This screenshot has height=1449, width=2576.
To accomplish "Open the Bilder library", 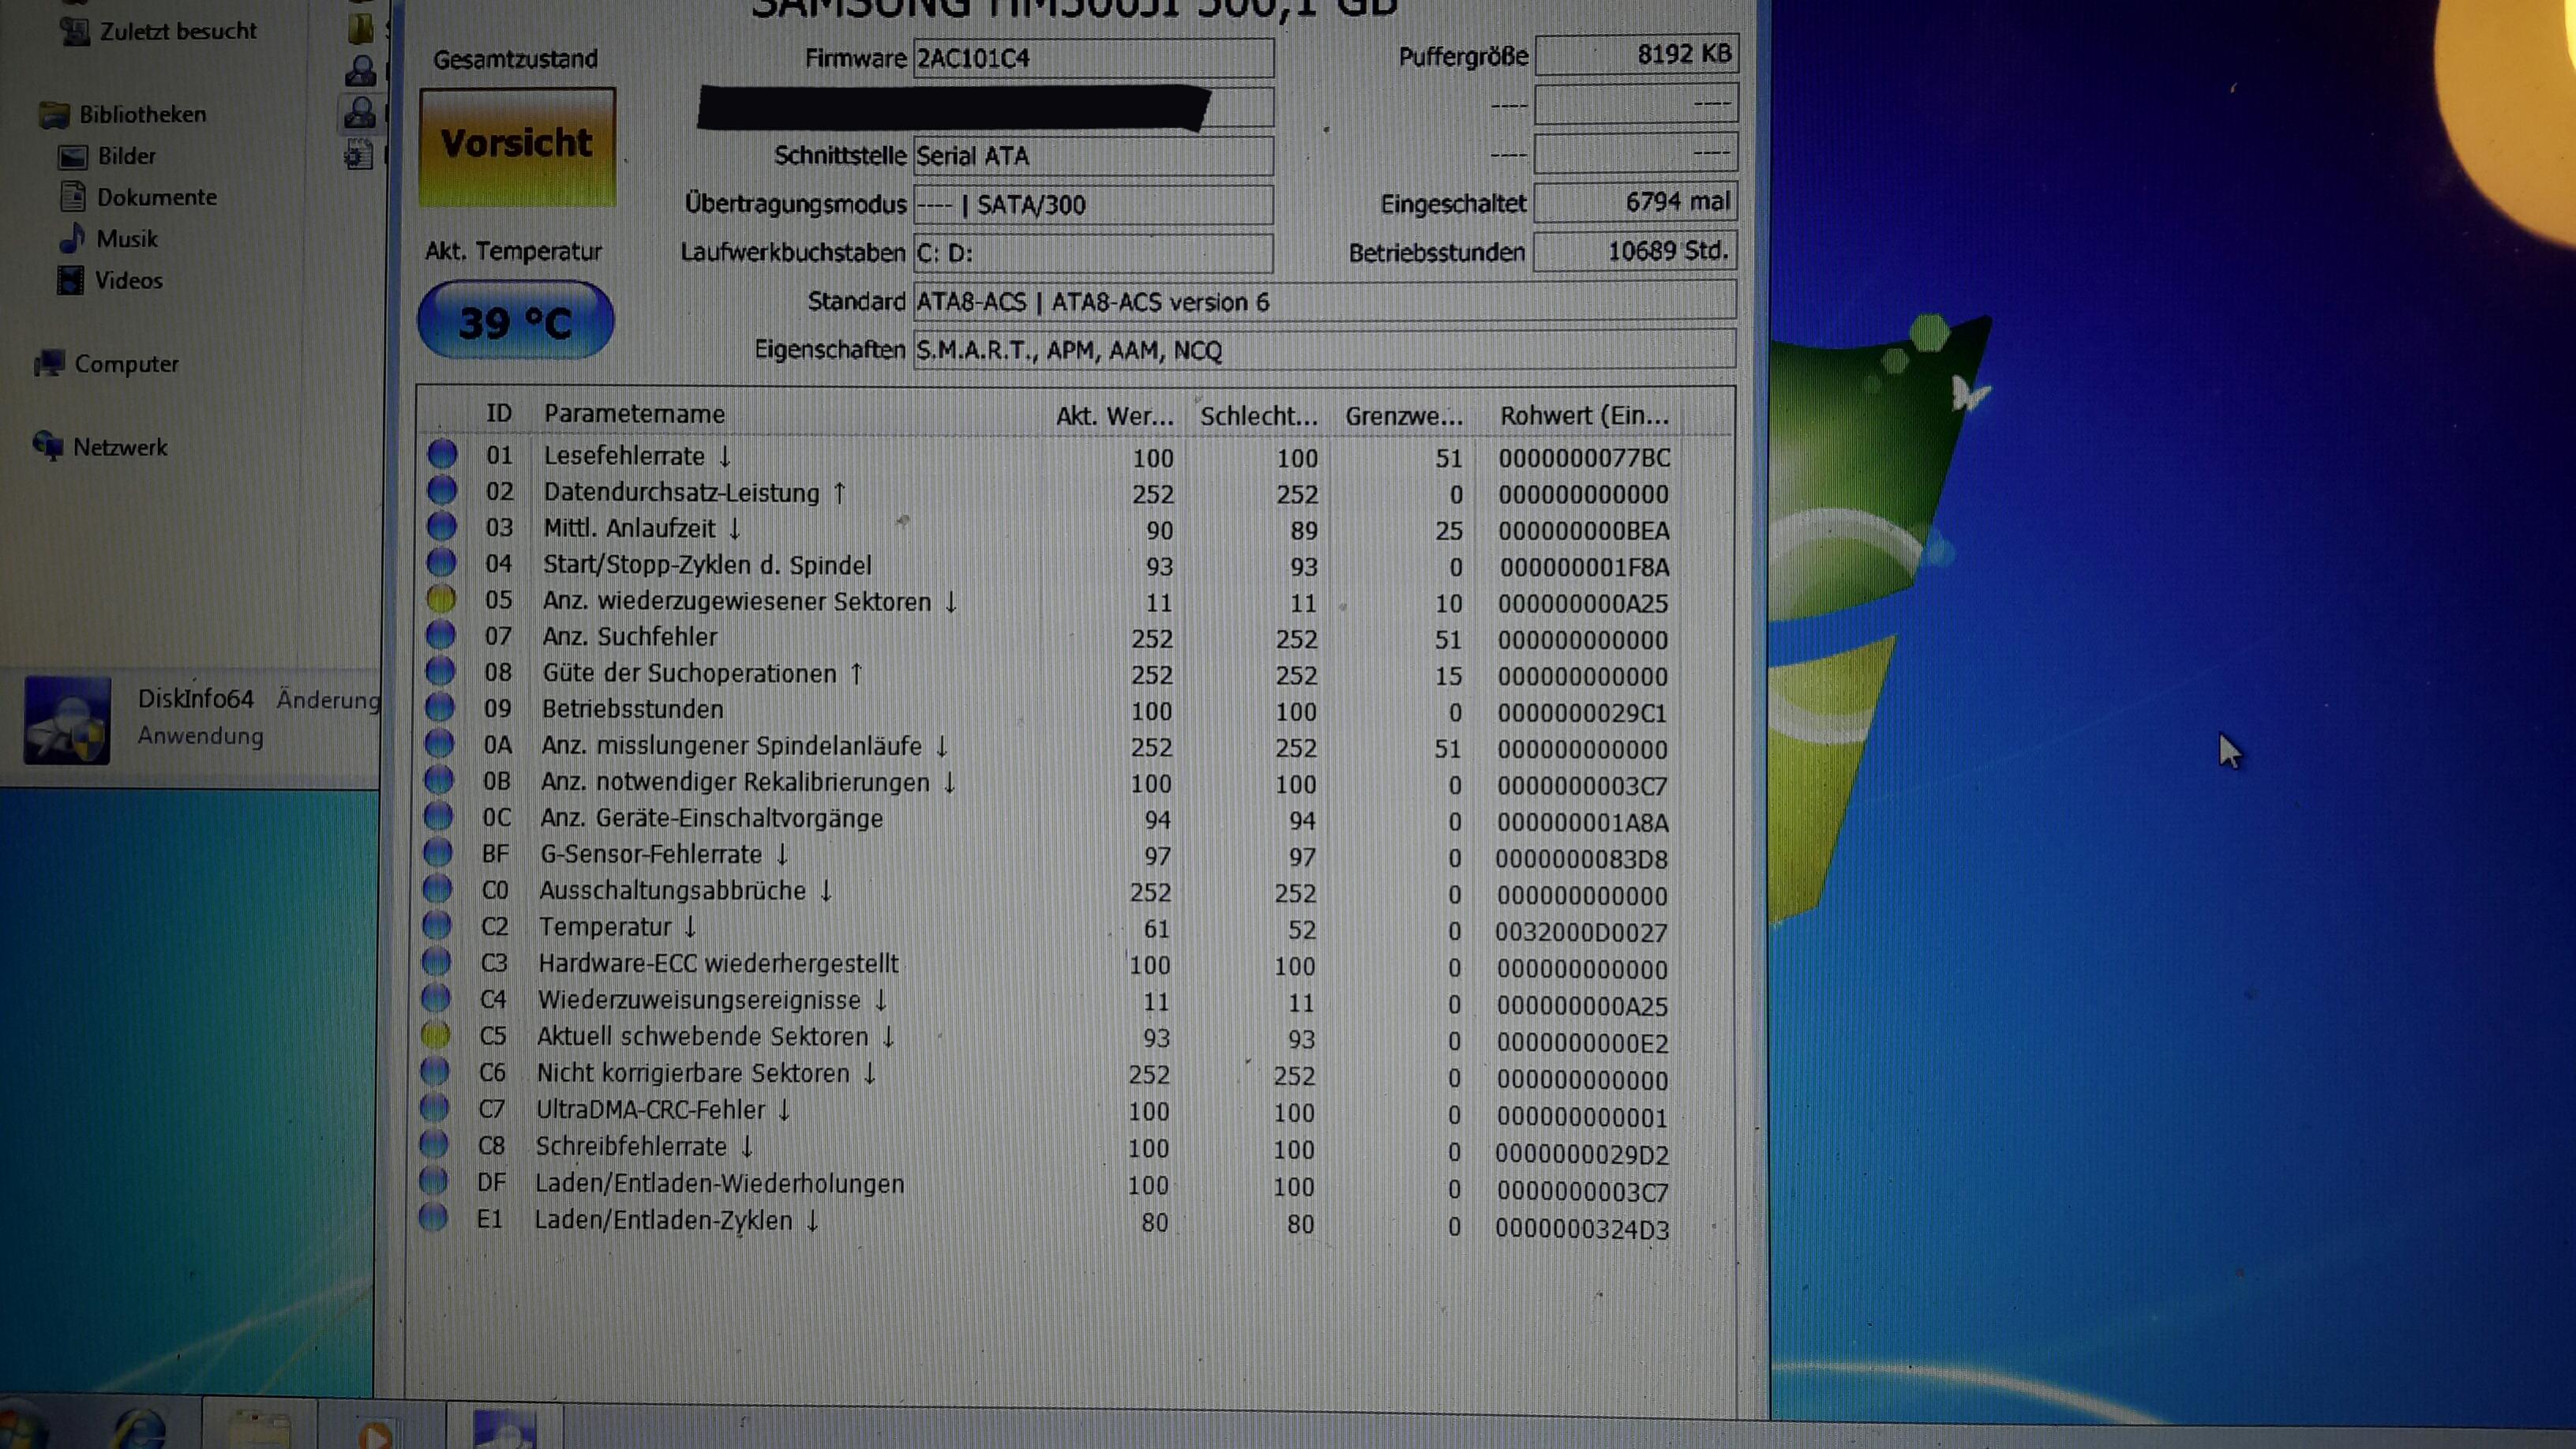I will click(x=126, y=156).
